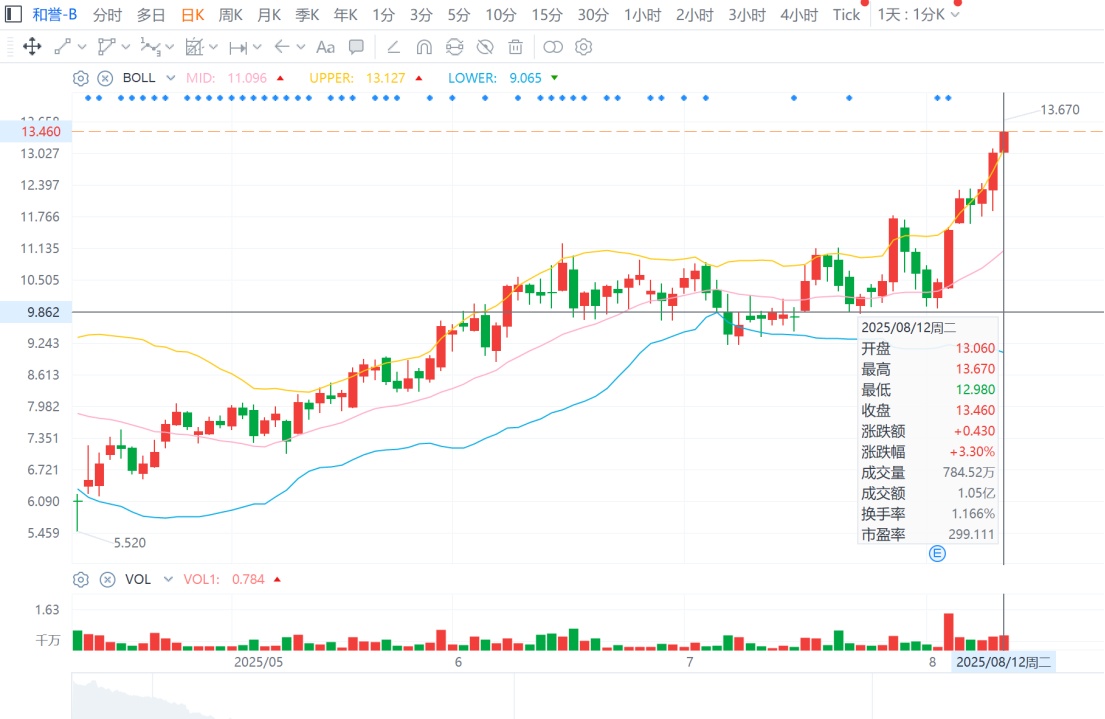
Task: Select the text annotation Aa tool
Action: [x=325, y=47]
